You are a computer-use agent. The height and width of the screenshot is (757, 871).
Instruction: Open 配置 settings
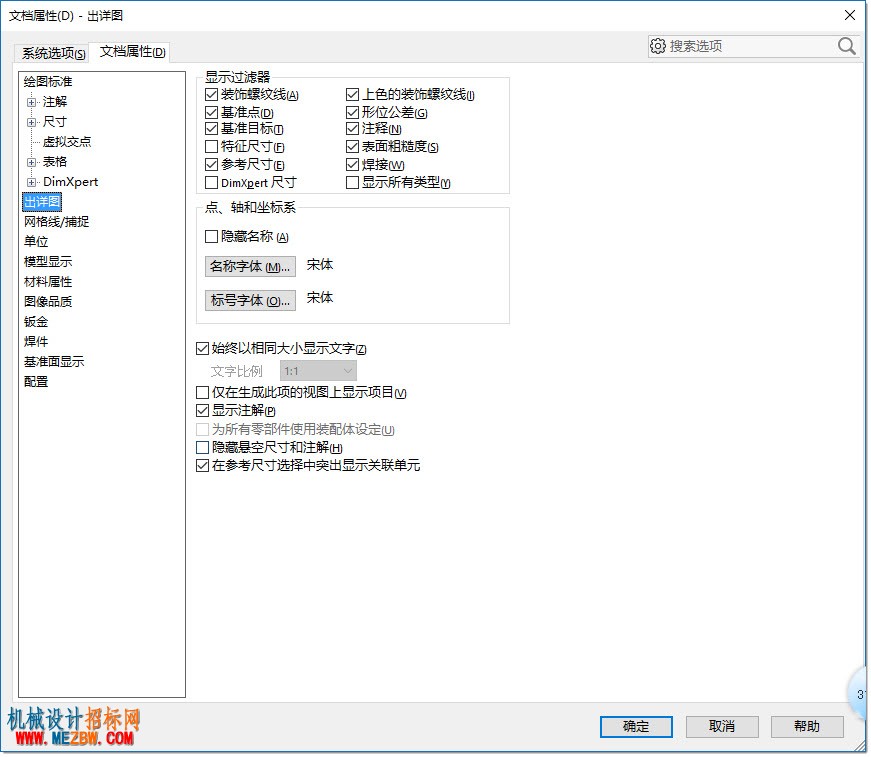click(36, 382)
